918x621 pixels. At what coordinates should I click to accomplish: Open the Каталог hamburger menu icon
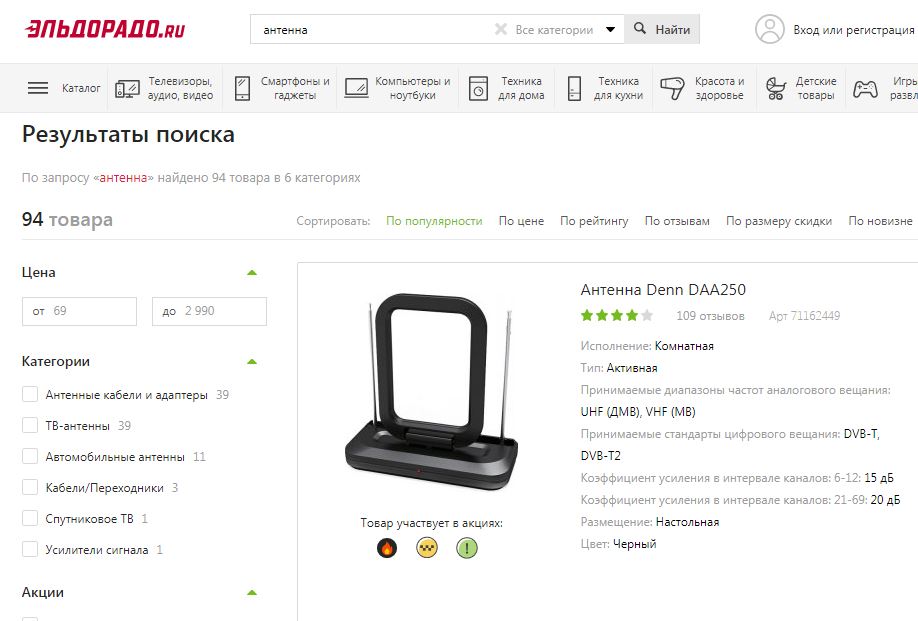click(x=38, y=88)
